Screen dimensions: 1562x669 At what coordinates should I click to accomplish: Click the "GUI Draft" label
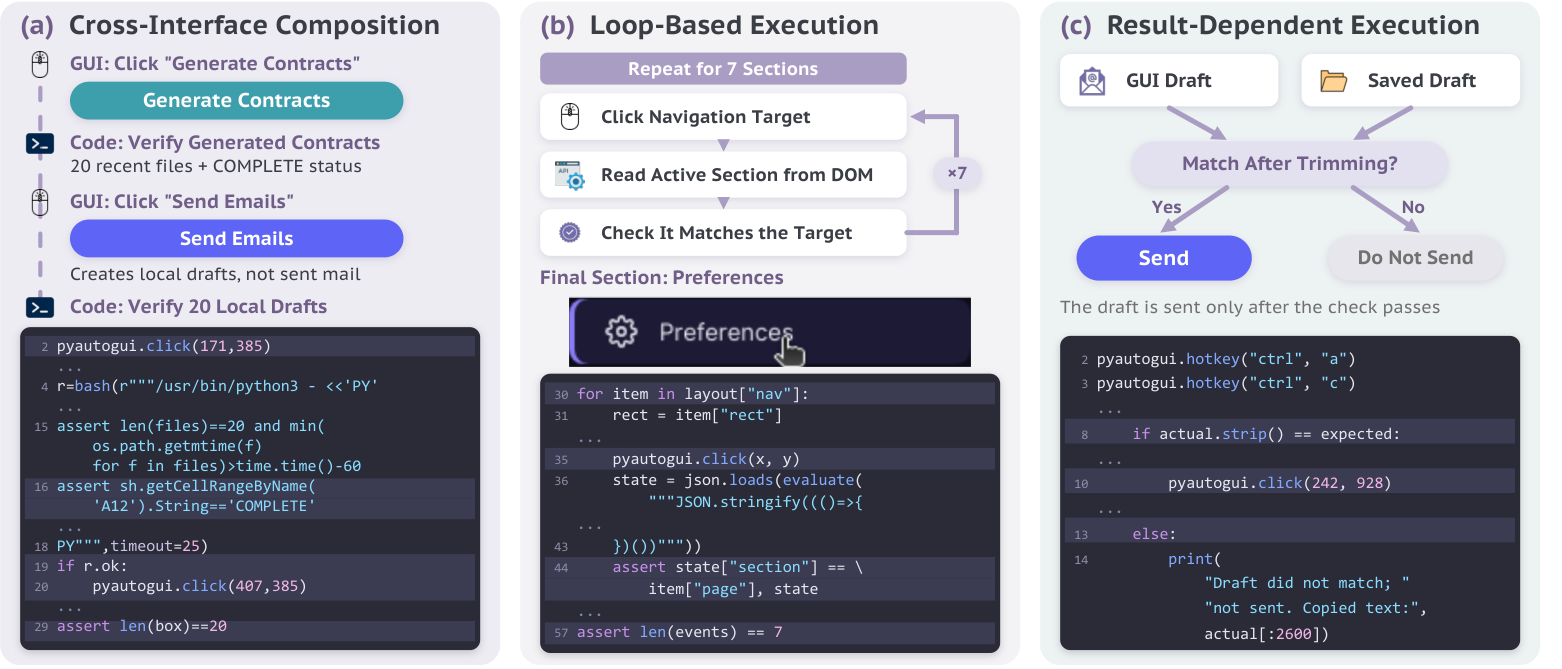(x=1169, y=81)
